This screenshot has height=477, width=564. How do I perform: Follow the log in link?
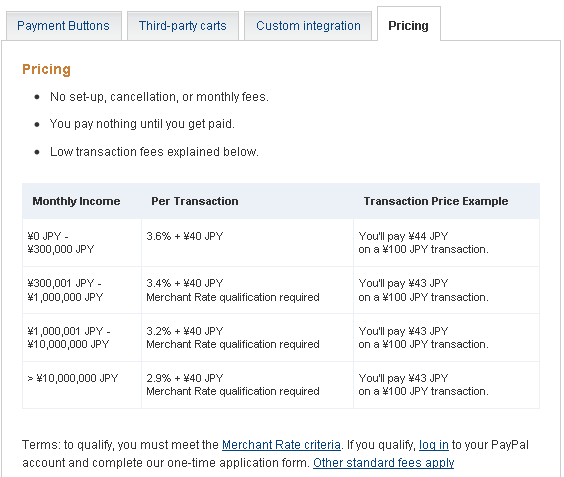point(434,445)
